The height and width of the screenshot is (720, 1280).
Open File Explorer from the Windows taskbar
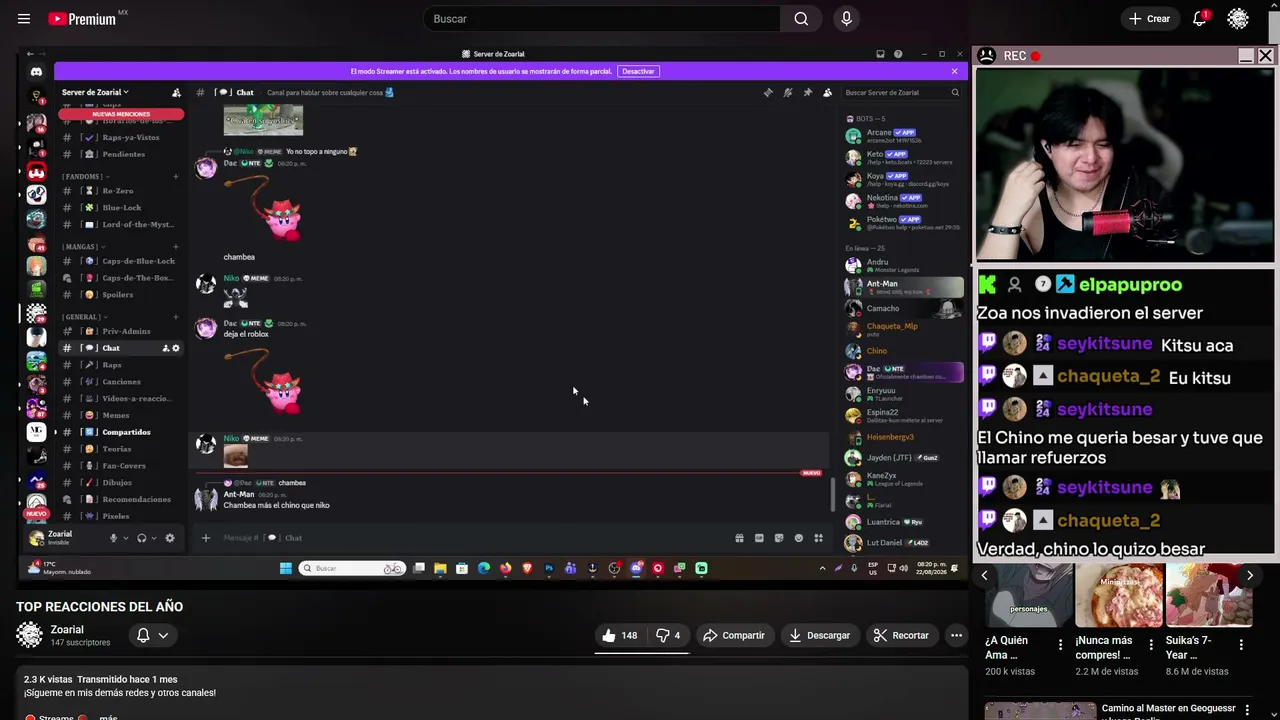coord(440,568)
